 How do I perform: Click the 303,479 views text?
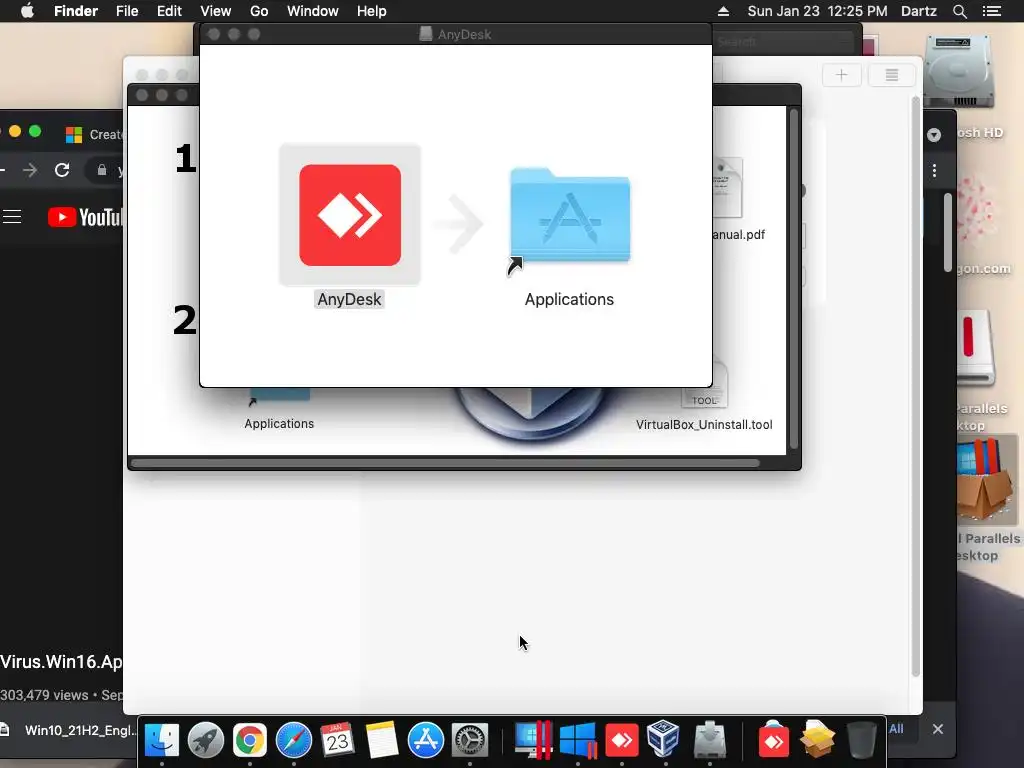(x=44, y=695)
